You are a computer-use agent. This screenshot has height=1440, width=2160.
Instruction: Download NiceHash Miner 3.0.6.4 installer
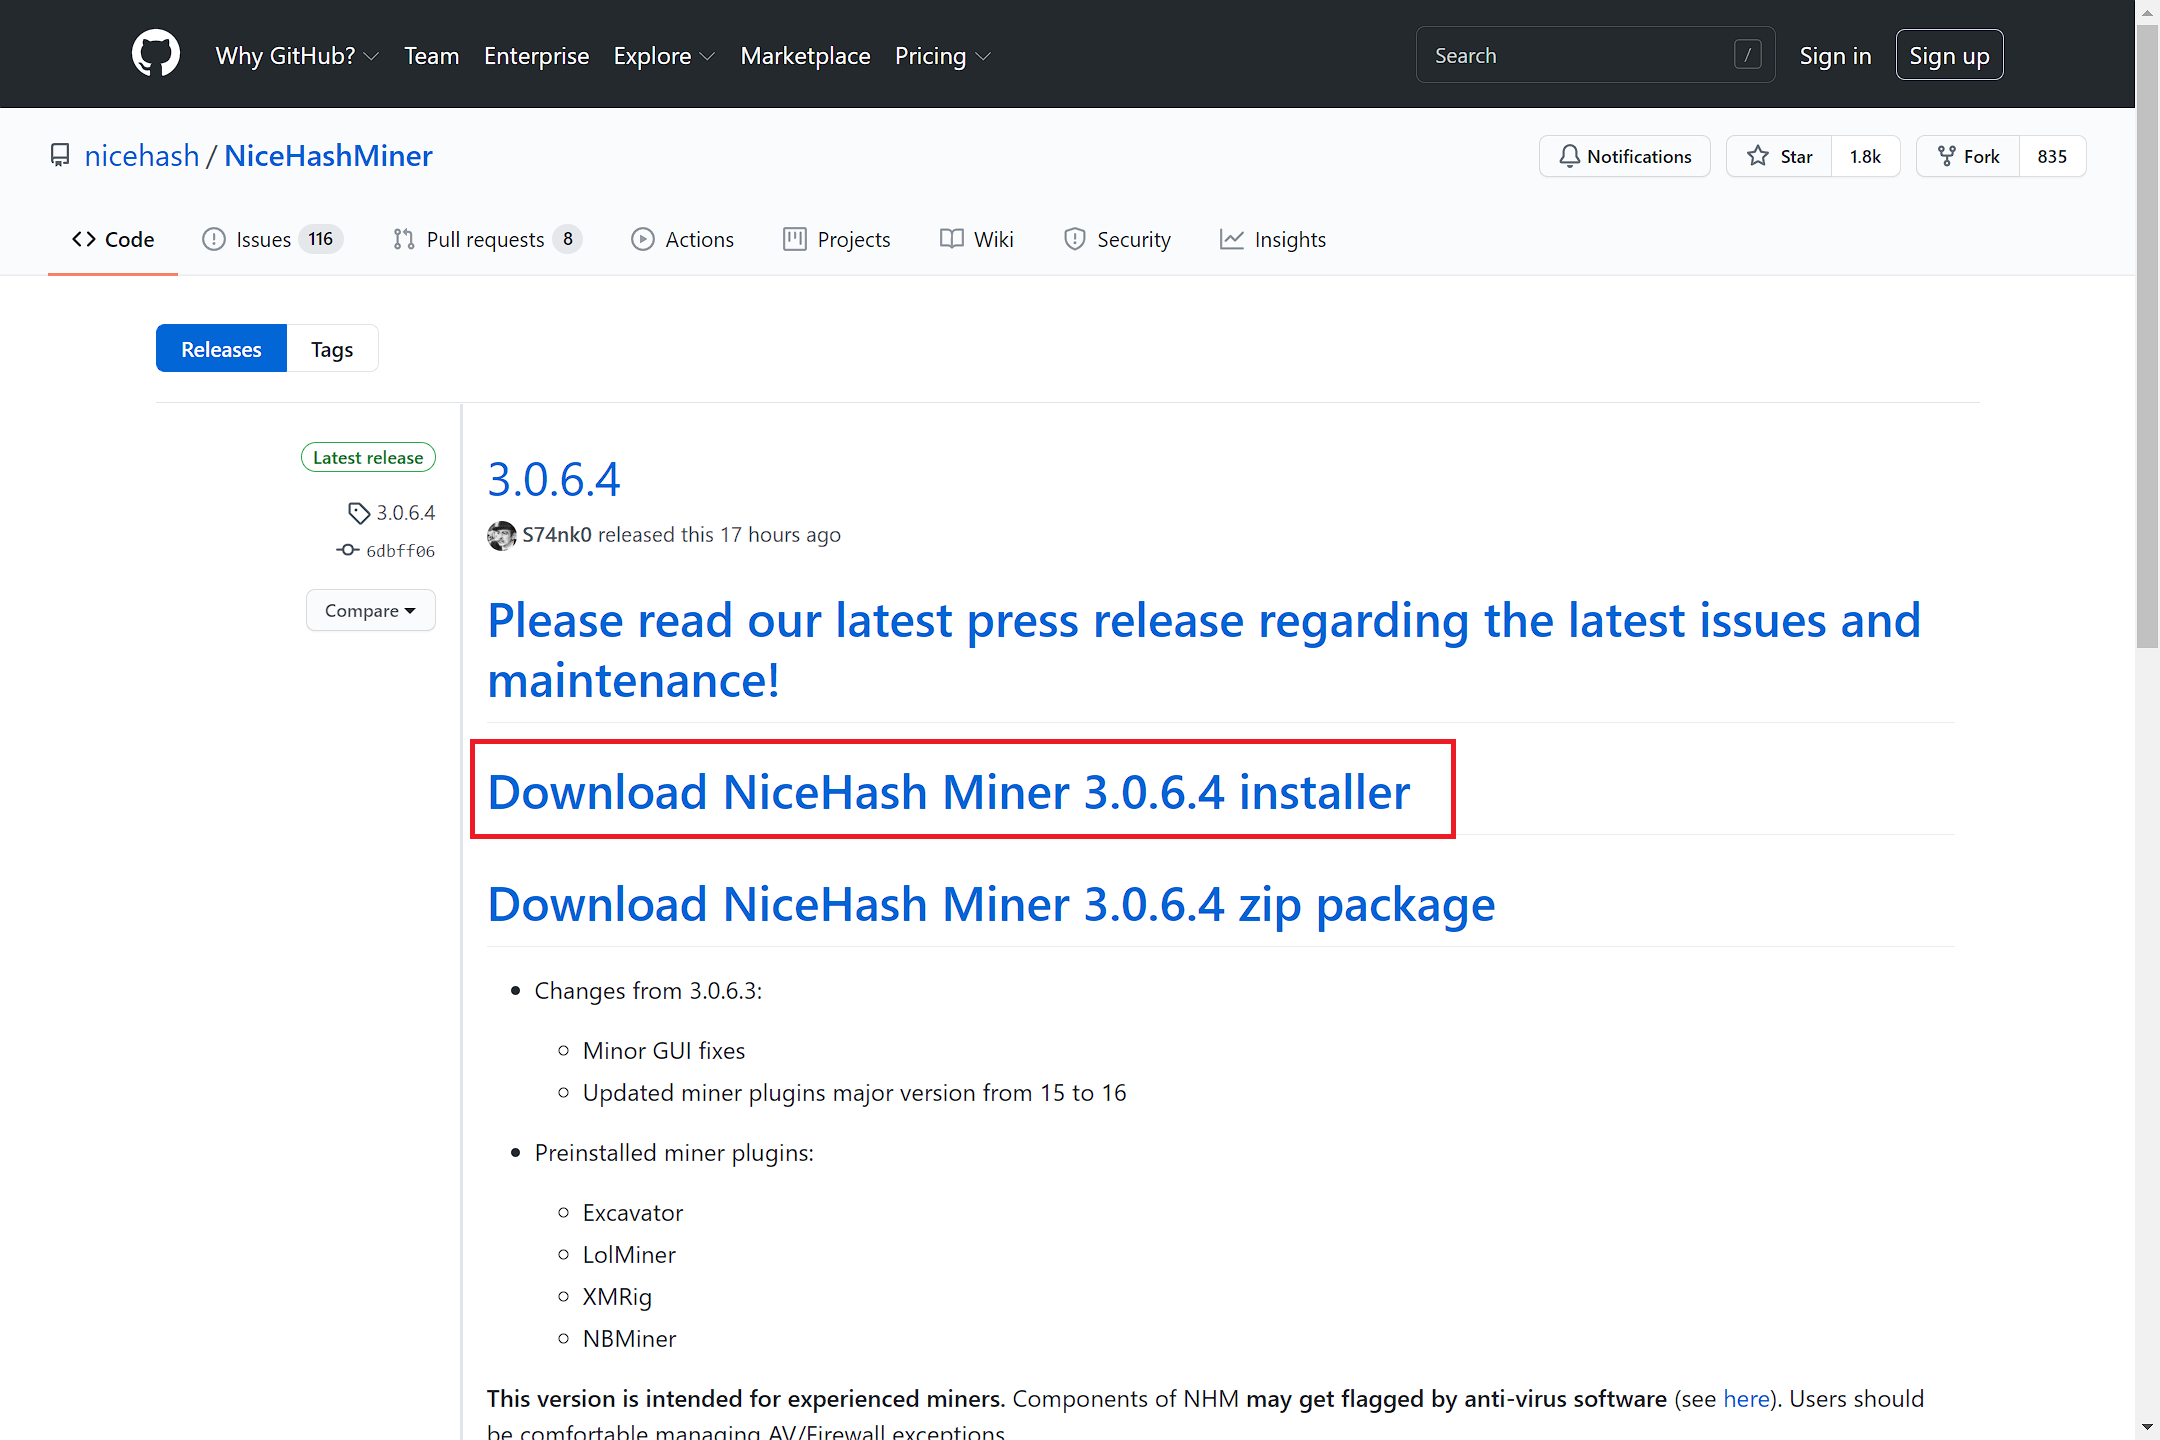pos(949,792)
